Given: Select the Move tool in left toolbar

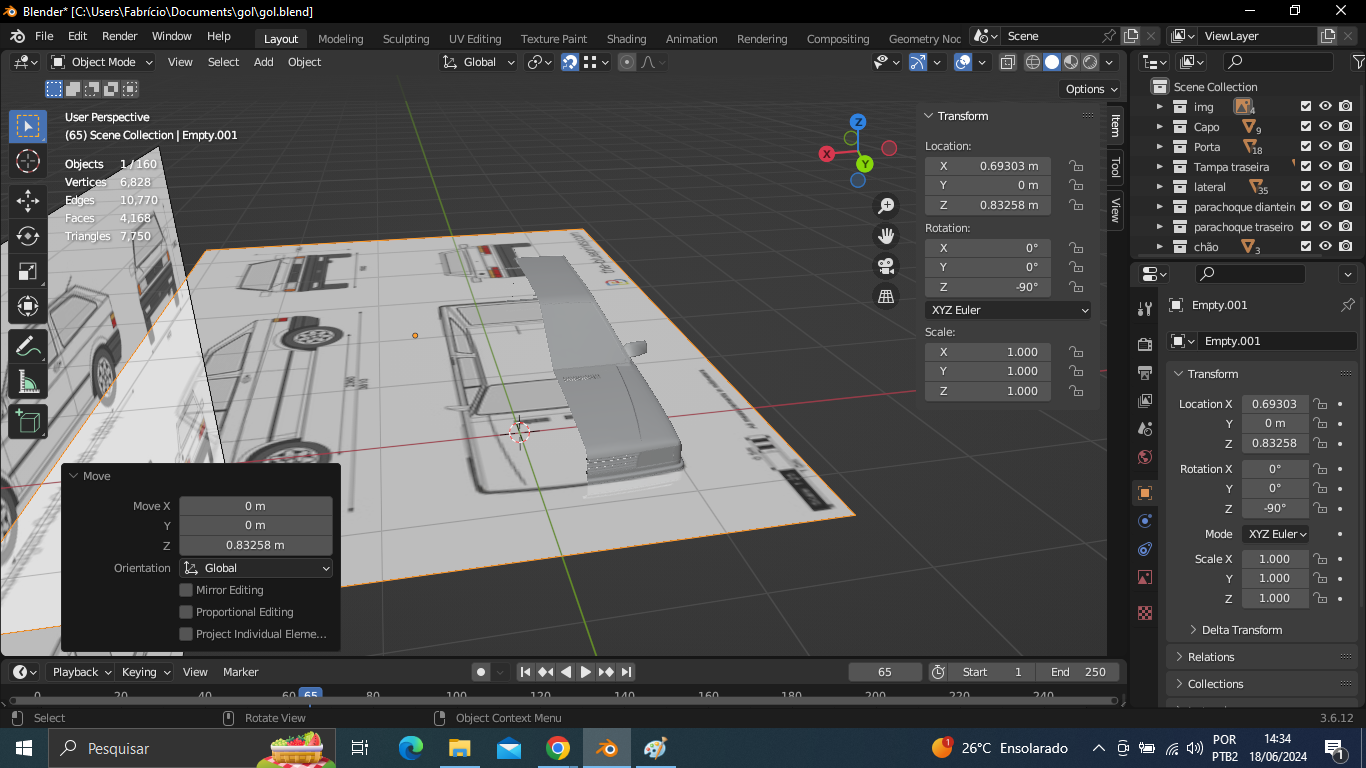Looking at the screenshot, I should 28,200.
